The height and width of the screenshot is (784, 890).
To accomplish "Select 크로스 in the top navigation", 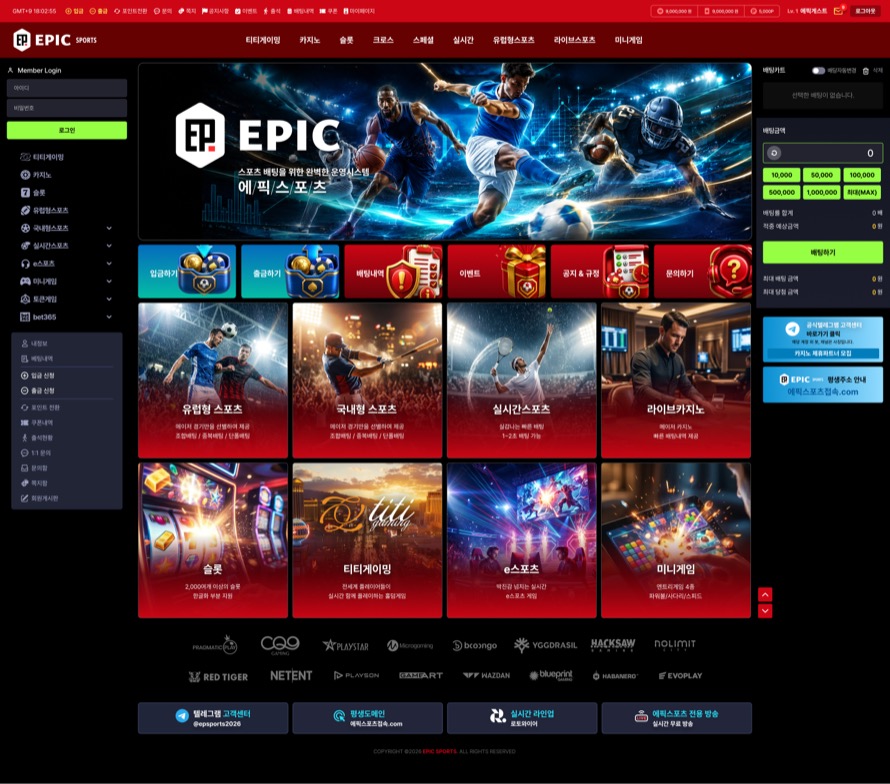I will click(x=383, y=40).
